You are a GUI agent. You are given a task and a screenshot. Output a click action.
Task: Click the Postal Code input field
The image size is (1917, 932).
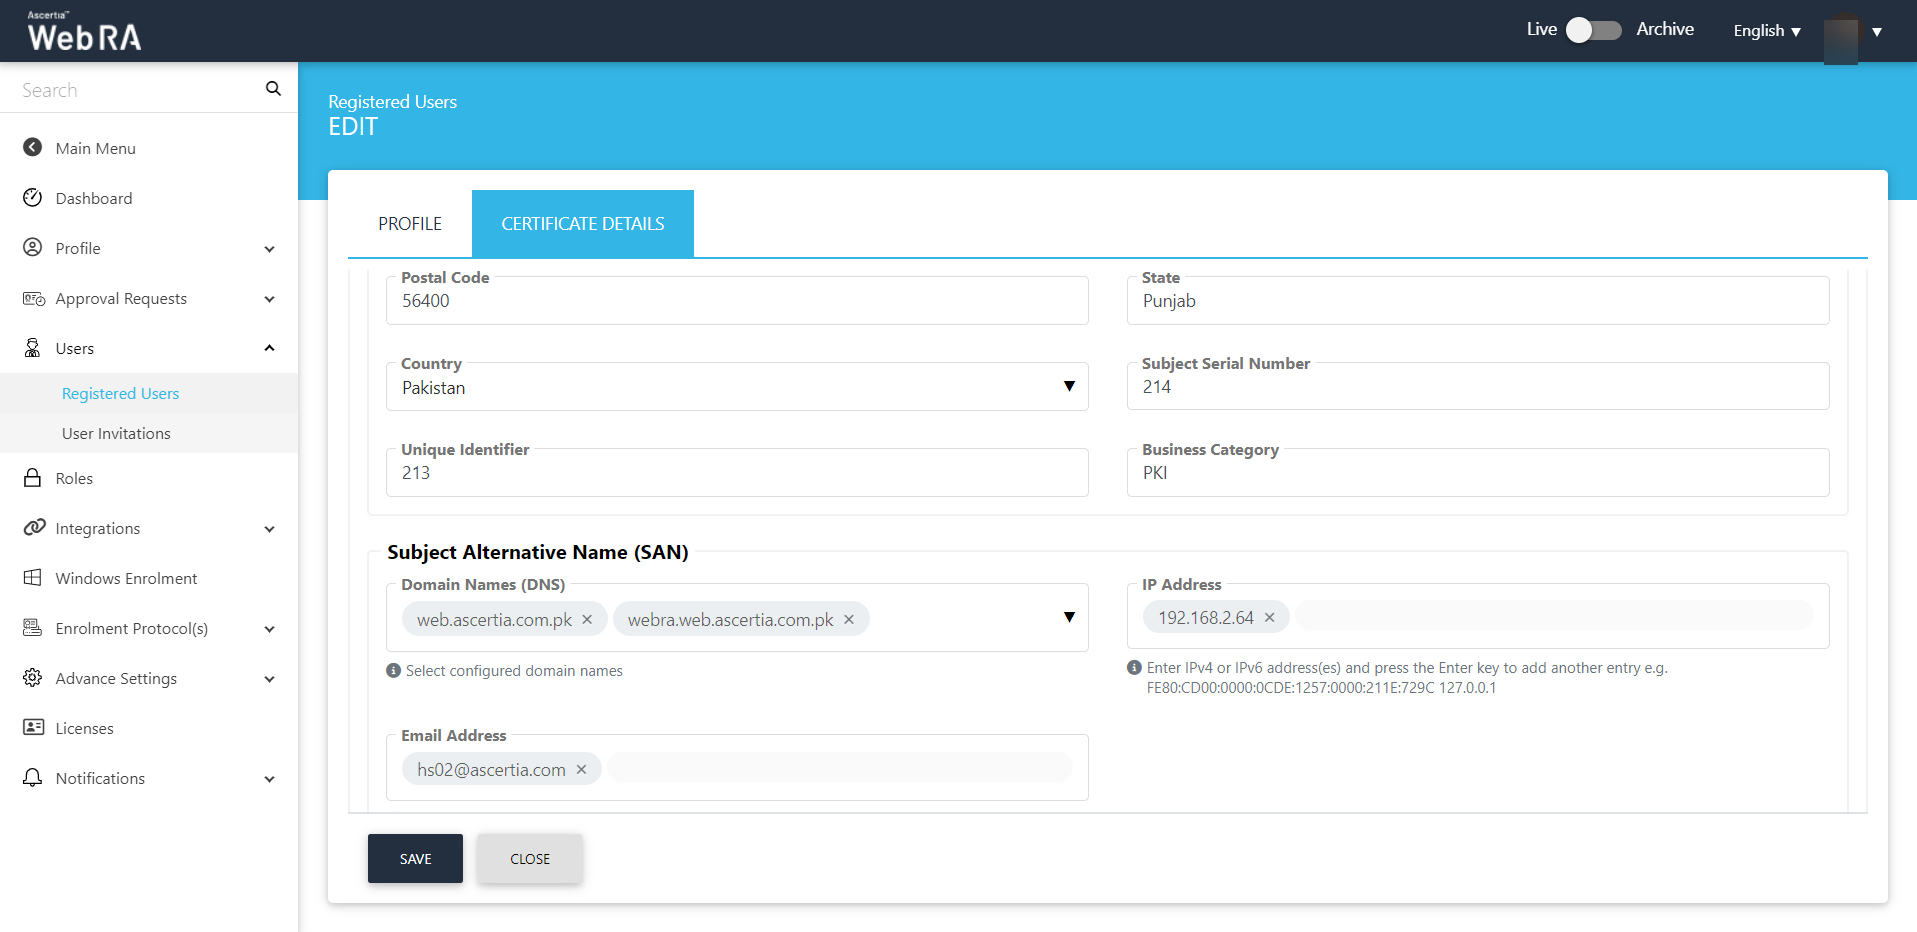pyautogui.click(x=737, y=302)
